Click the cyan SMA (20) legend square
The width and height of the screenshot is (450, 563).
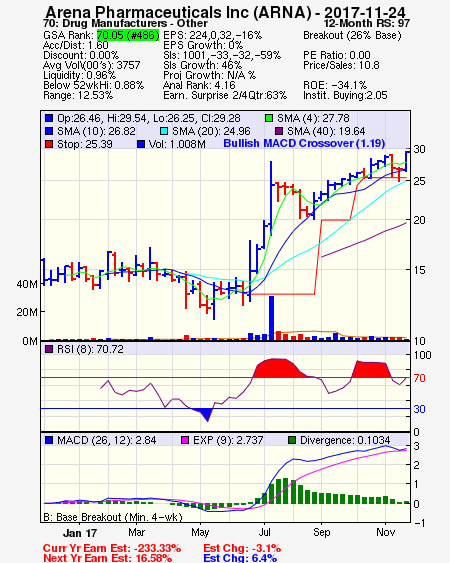(164, 131)
